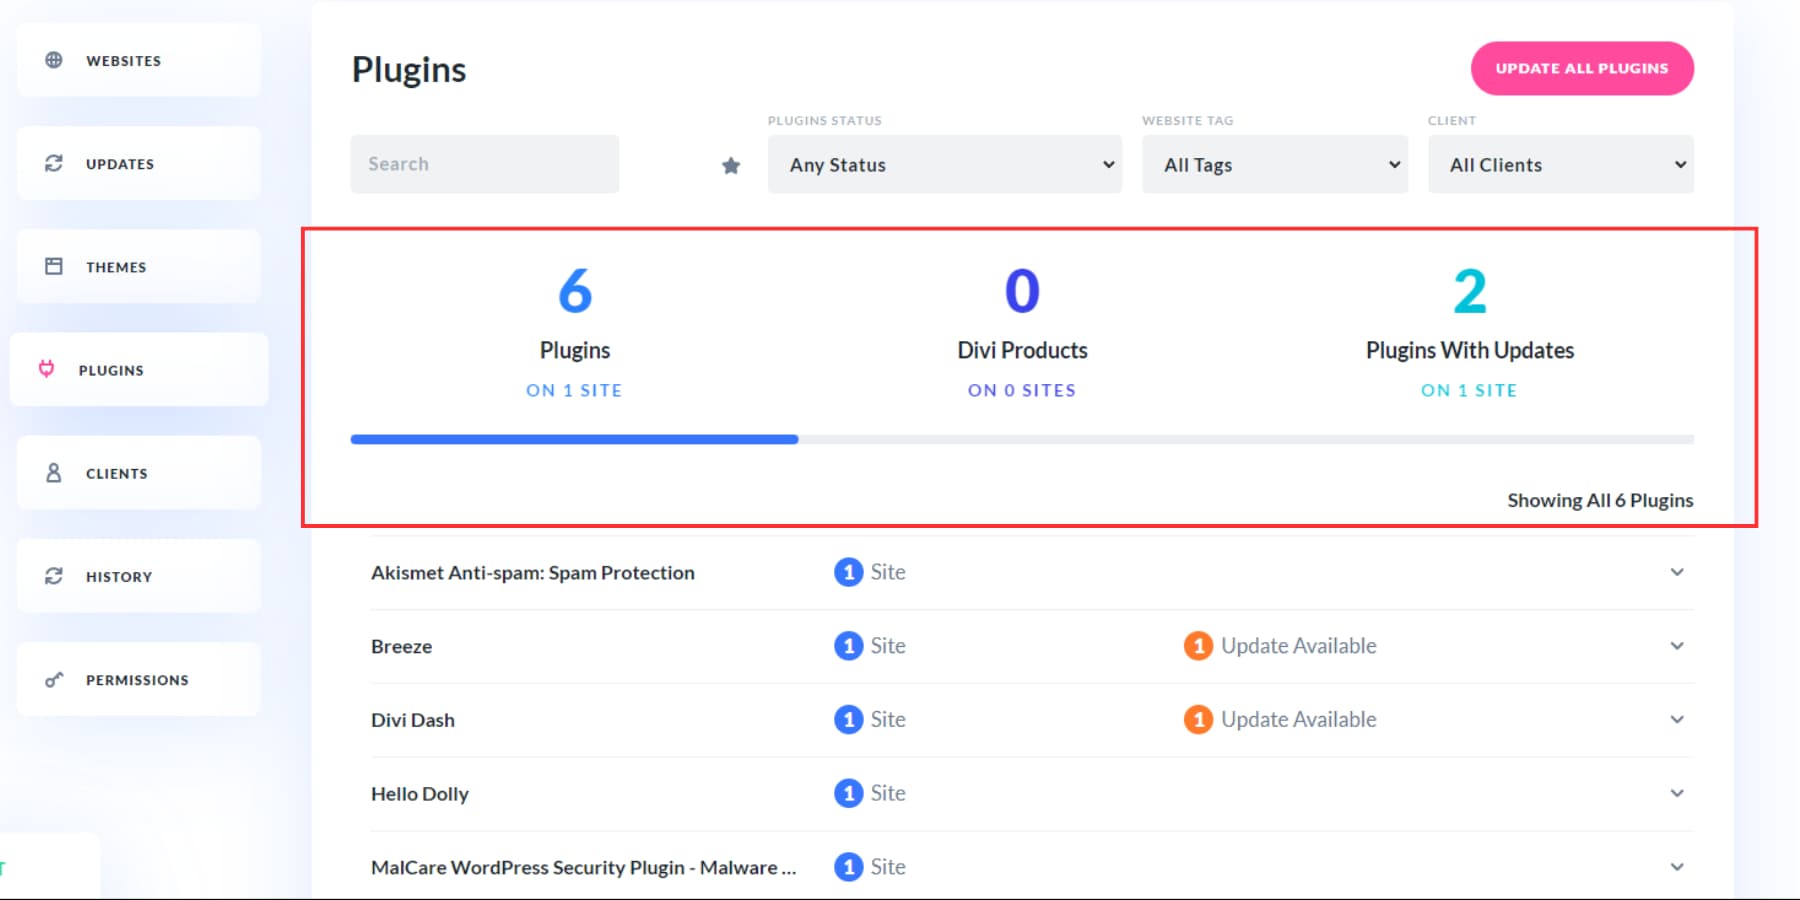Select the Permissions key icon
Viewport: 1800px width, 900px height.
(53, 679)
